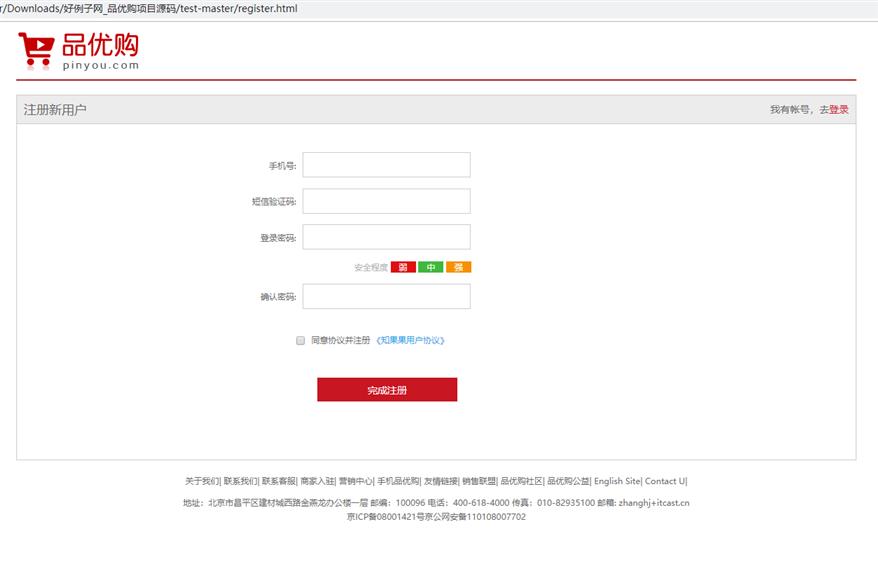This screenshot has width=878, height=561.
Task: Switch to English Site footer link
Action: click(616, 481)
